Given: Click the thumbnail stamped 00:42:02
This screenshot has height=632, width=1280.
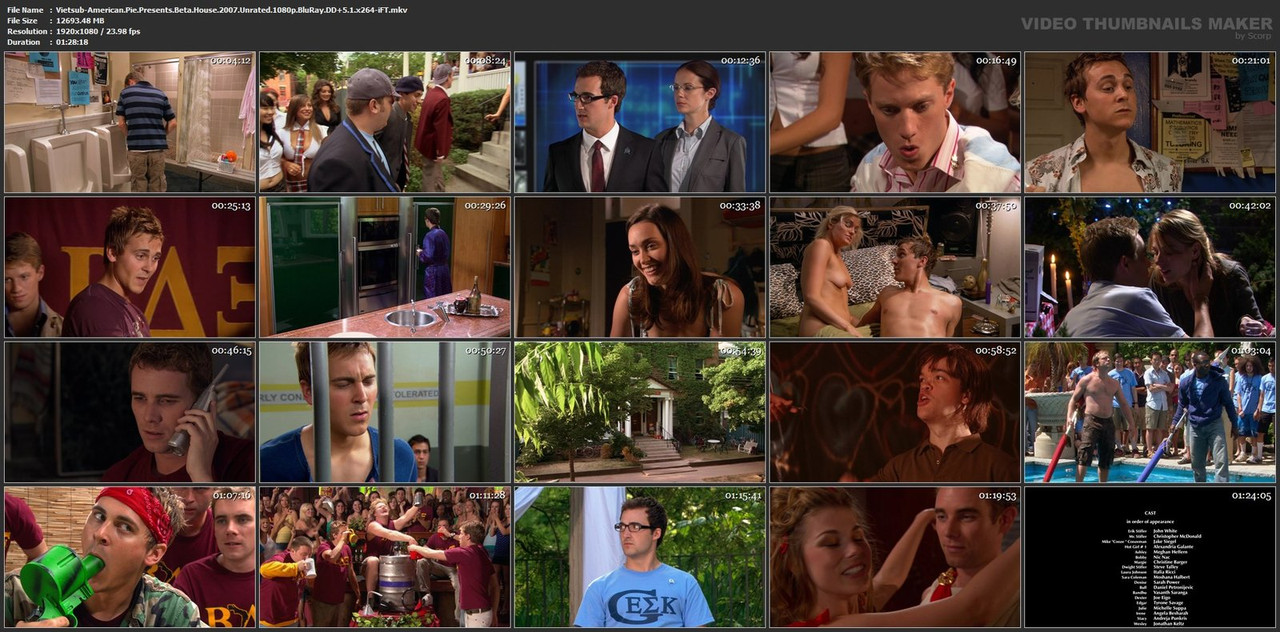Looking at the screenshot, I should pyautogui.click(x=1150, y=267).
